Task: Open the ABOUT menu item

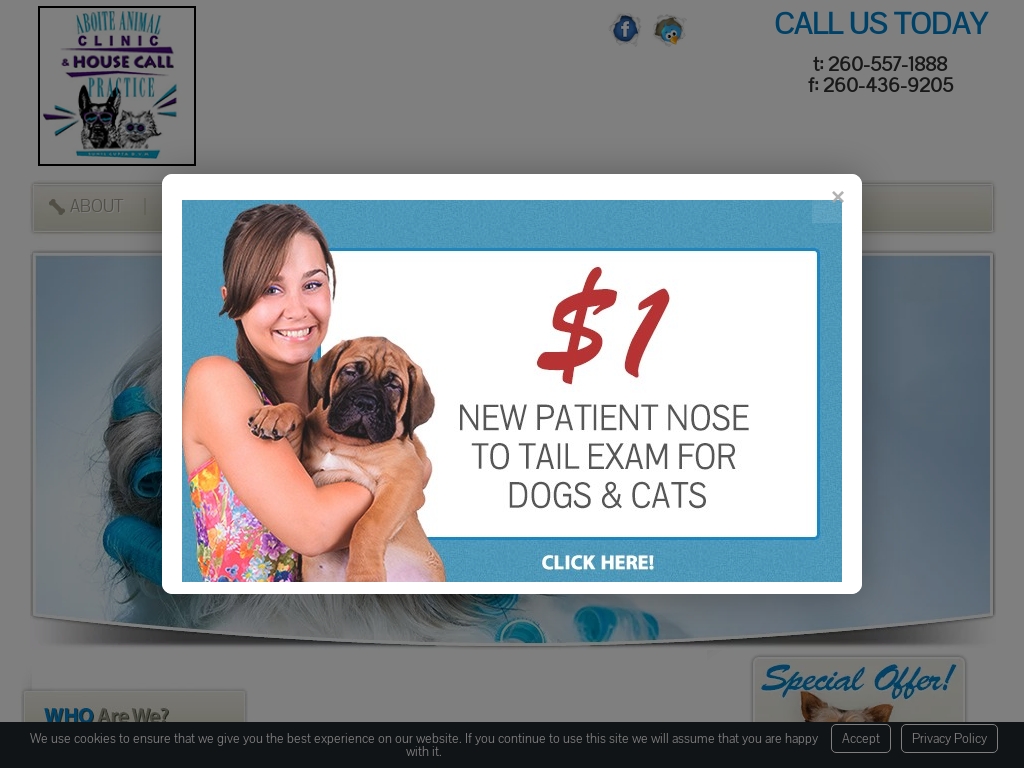Action: pyautogui.click(x=96, y=206)
